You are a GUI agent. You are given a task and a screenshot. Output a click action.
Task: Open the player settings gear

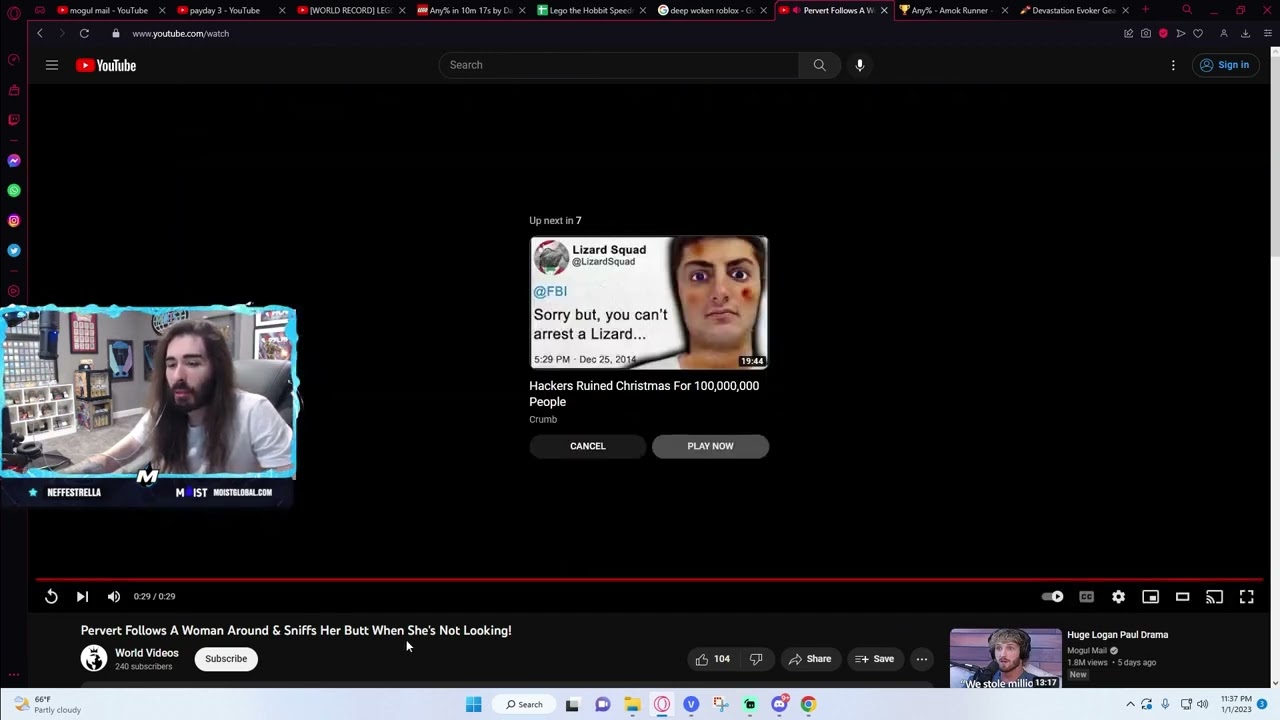click(1118, 596)
